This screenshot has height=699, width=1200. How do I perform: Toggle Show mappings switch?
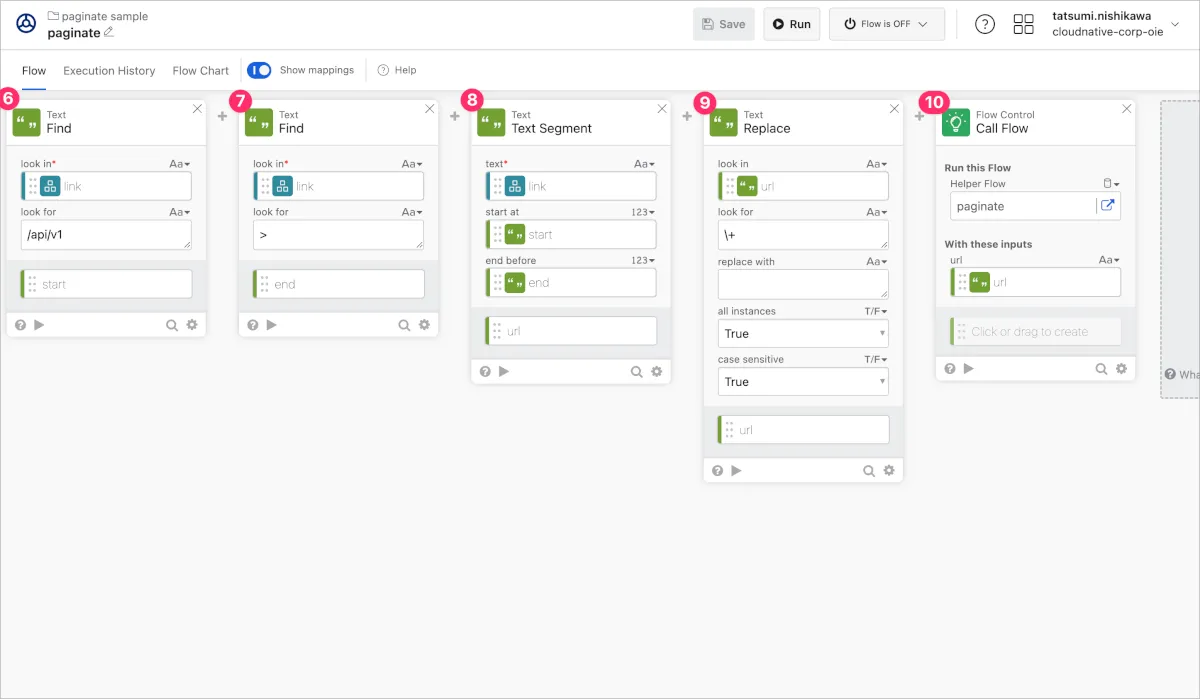click(x=259, y=70)
